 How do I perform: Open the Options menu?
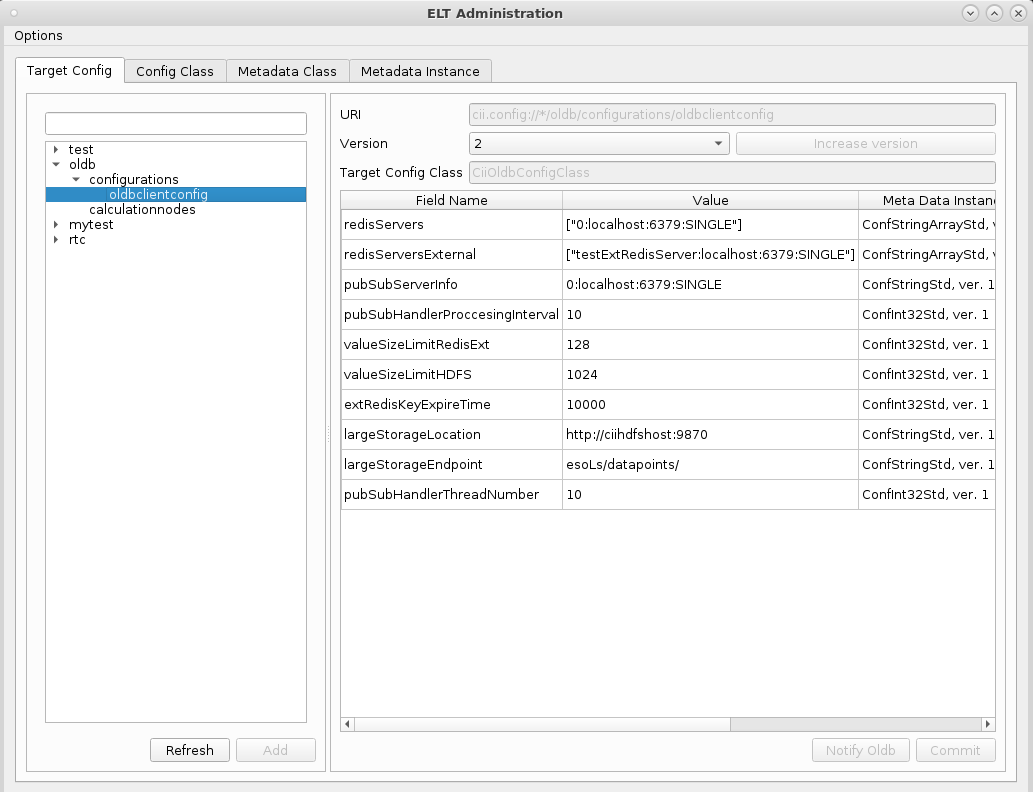pyautogui.click(x=38, y=36)
